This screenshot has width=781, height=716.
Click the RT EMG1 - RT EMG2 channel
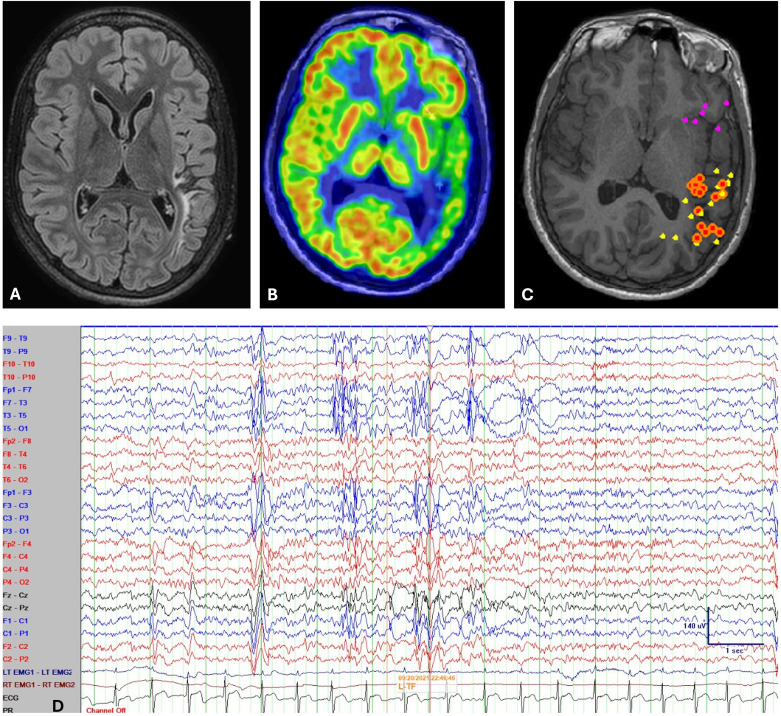[x=39, y=686]
